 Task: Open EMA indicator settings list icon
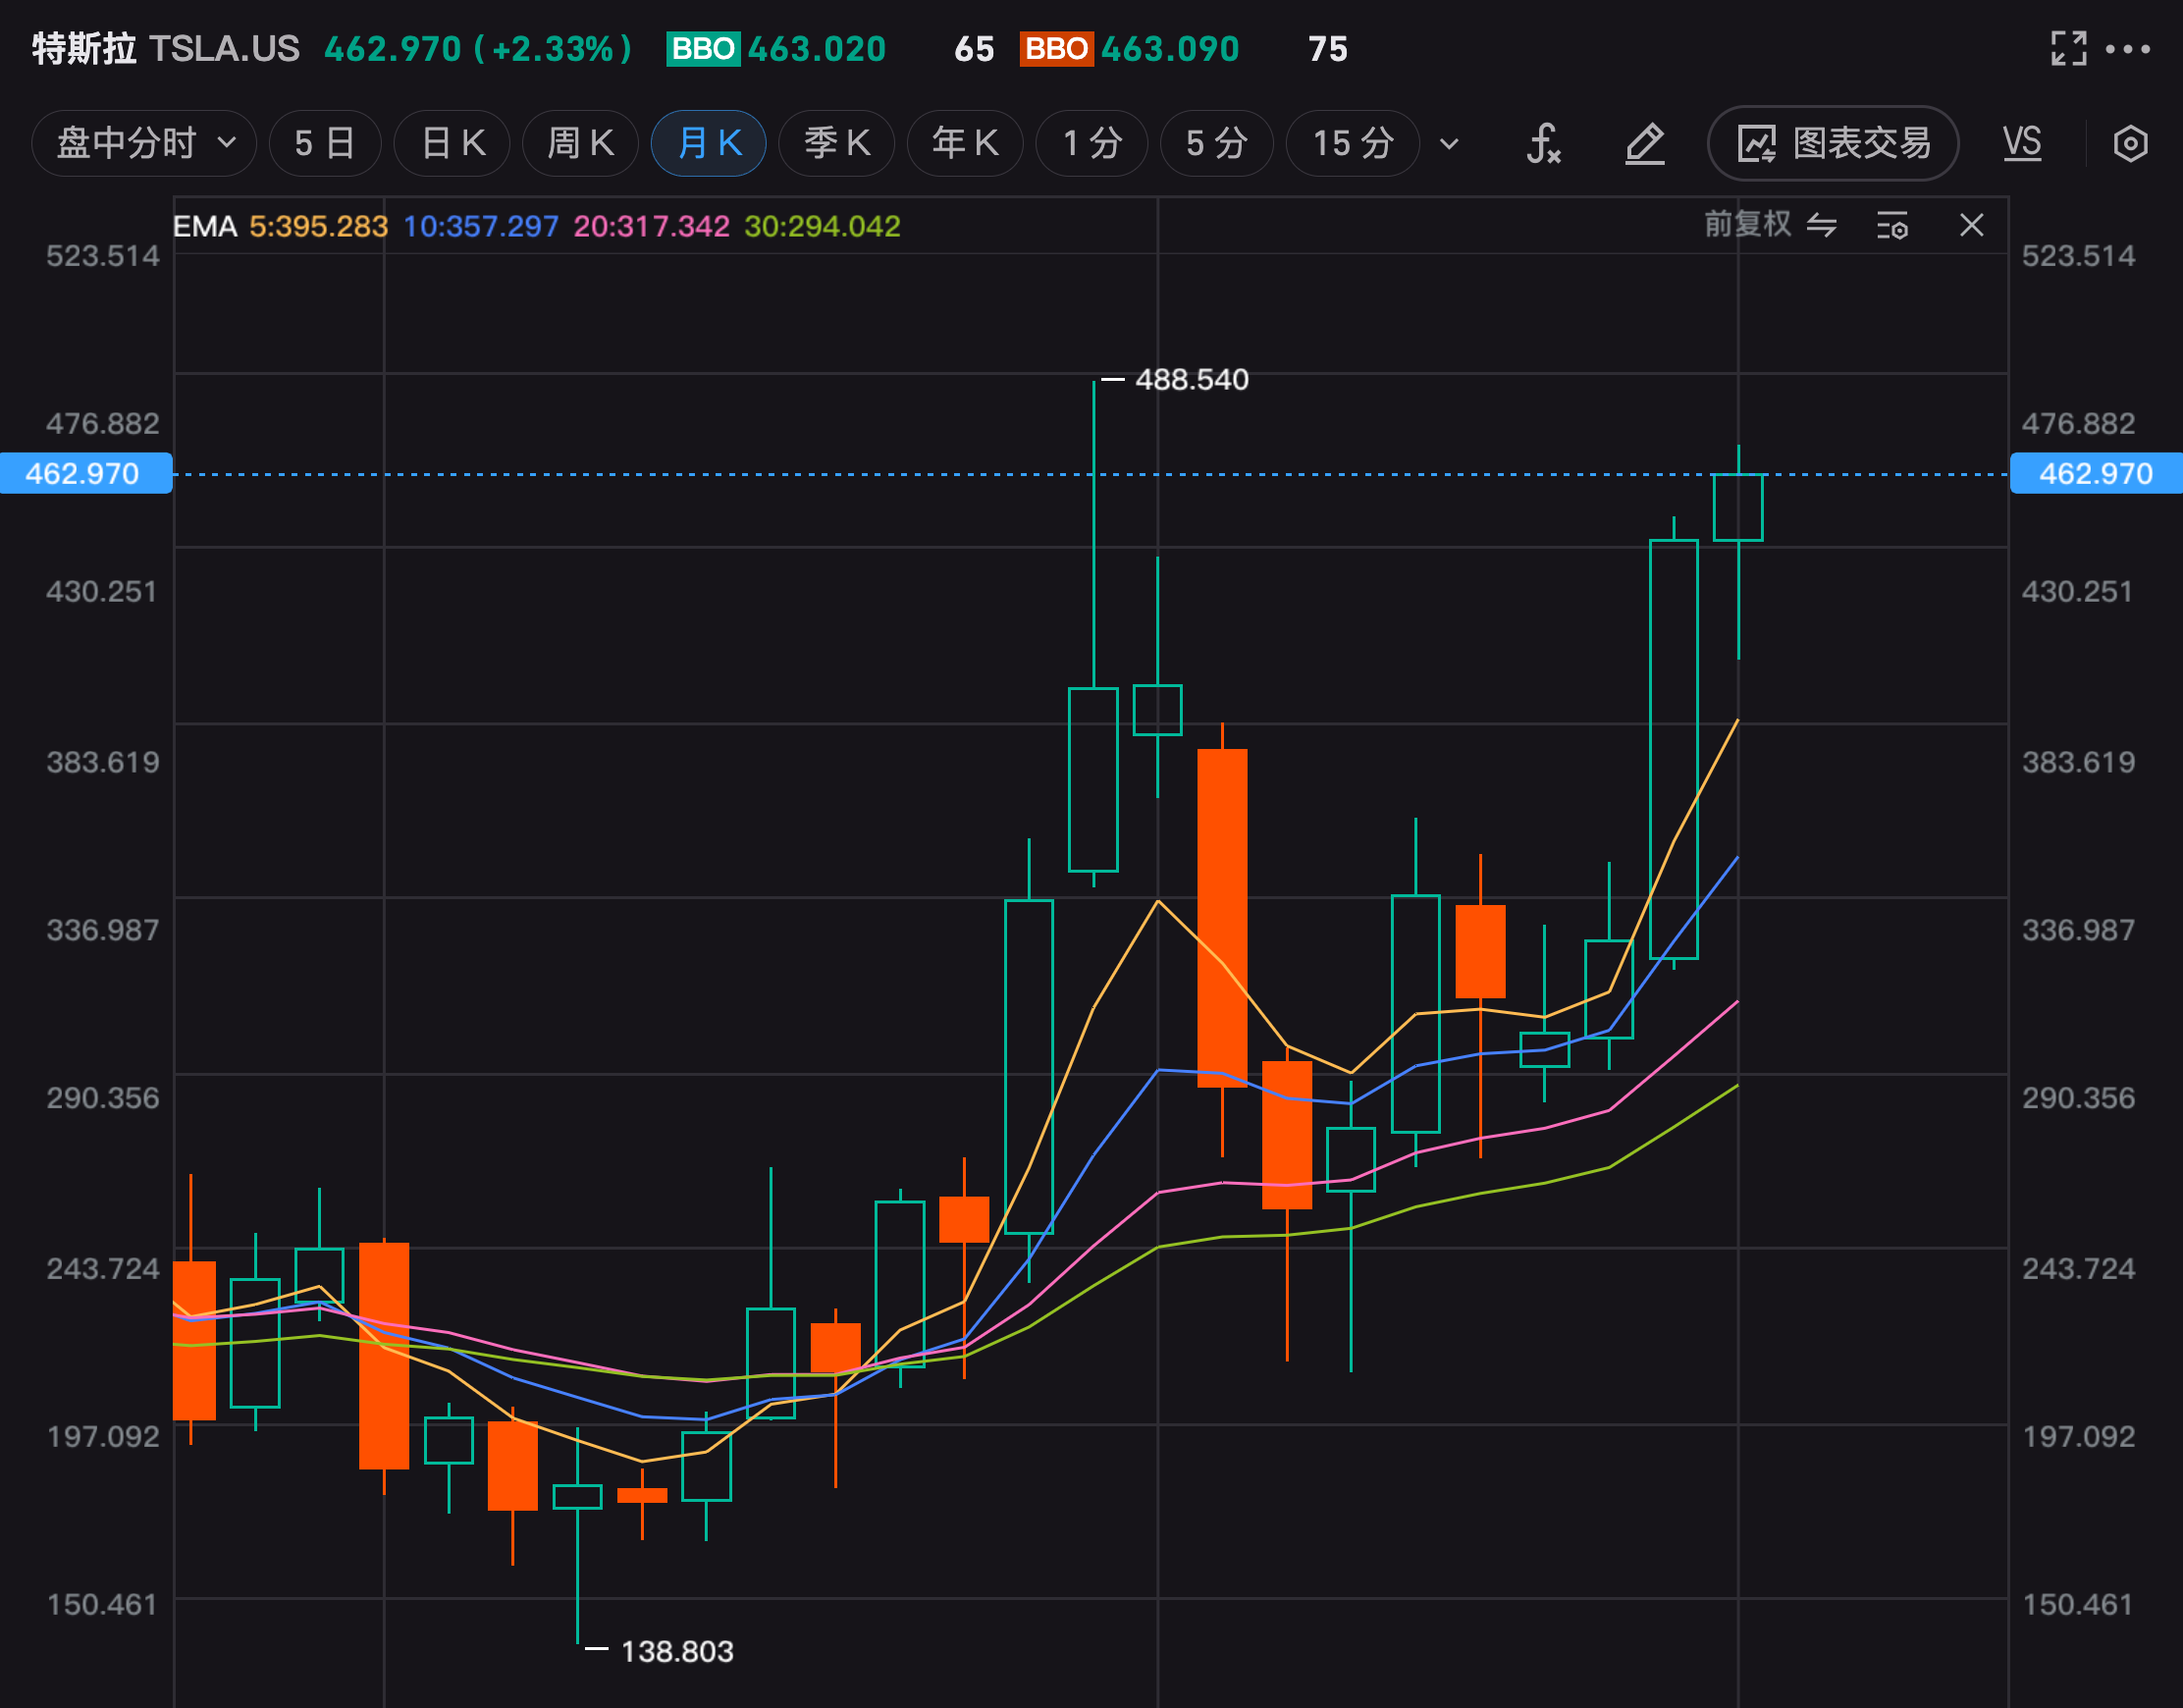(x=1891, y=225)
